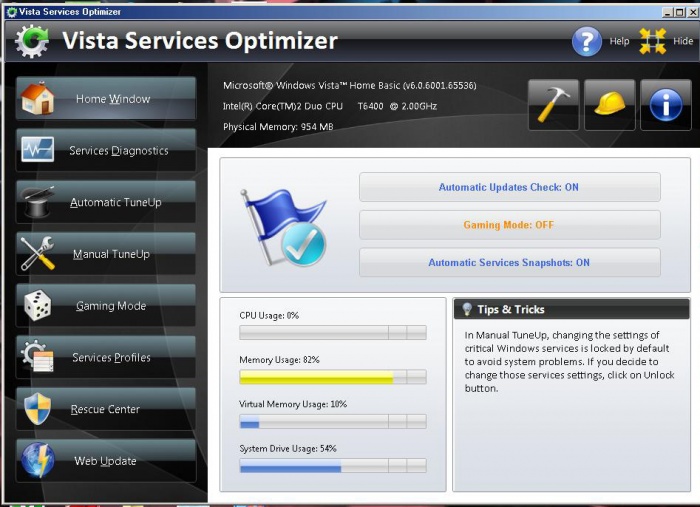Open Web Update sidebar label

click(x=105, y=461)
